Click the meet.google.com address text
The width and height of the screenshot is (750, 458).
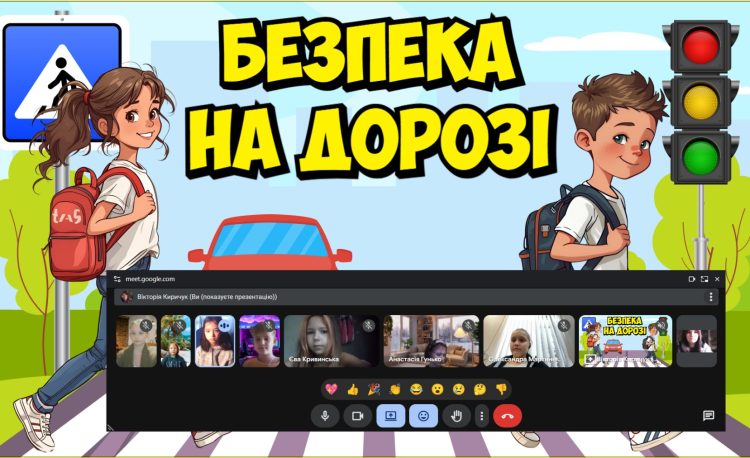point(150,279)
